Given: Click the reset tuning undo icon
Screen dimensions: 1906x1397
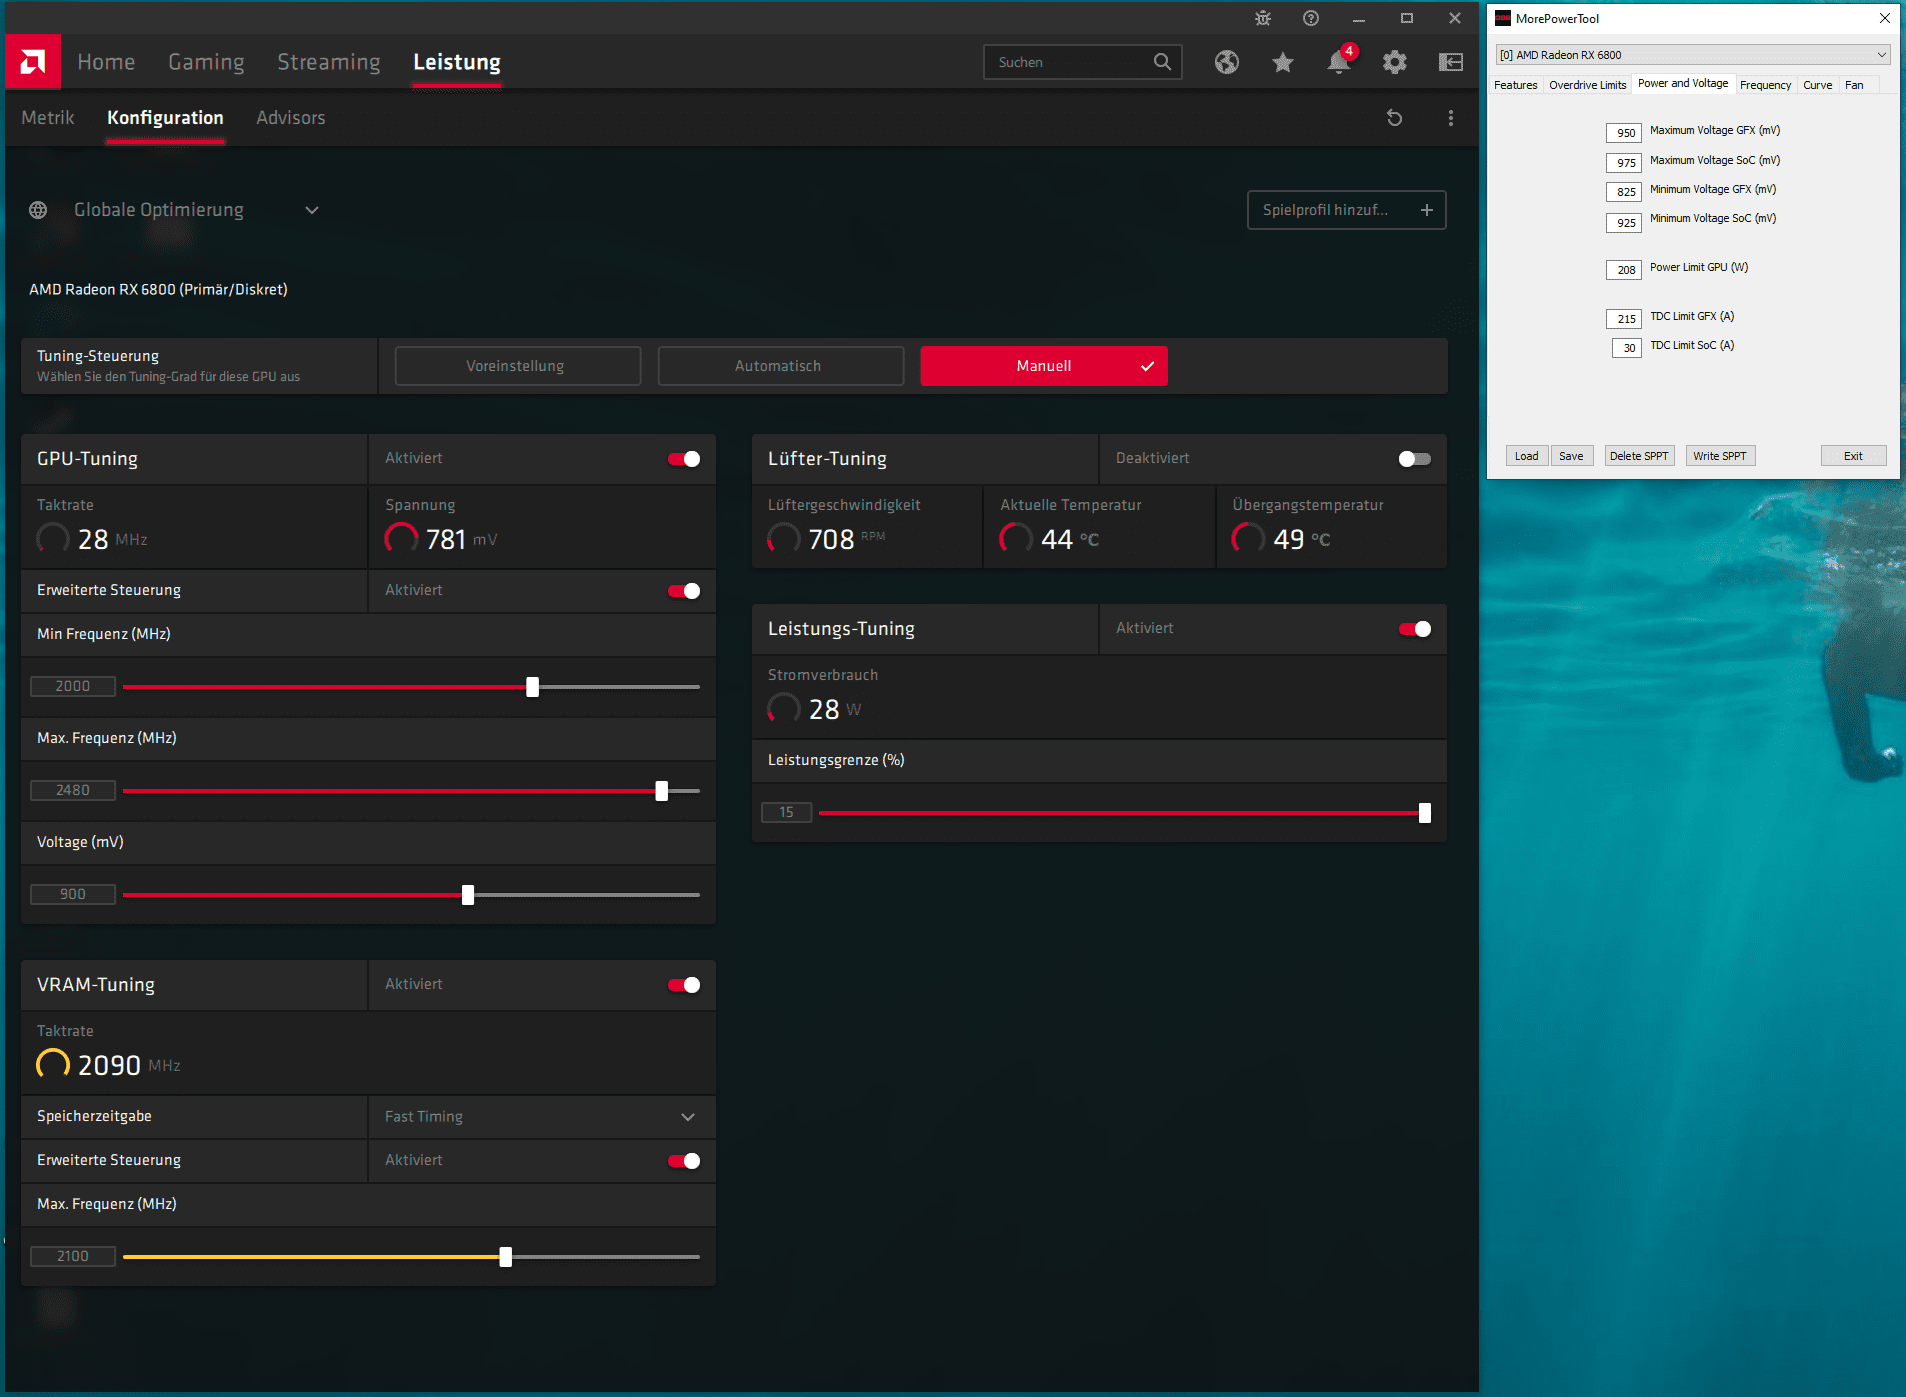Looking at the screenshot, I should point(1395,118).
